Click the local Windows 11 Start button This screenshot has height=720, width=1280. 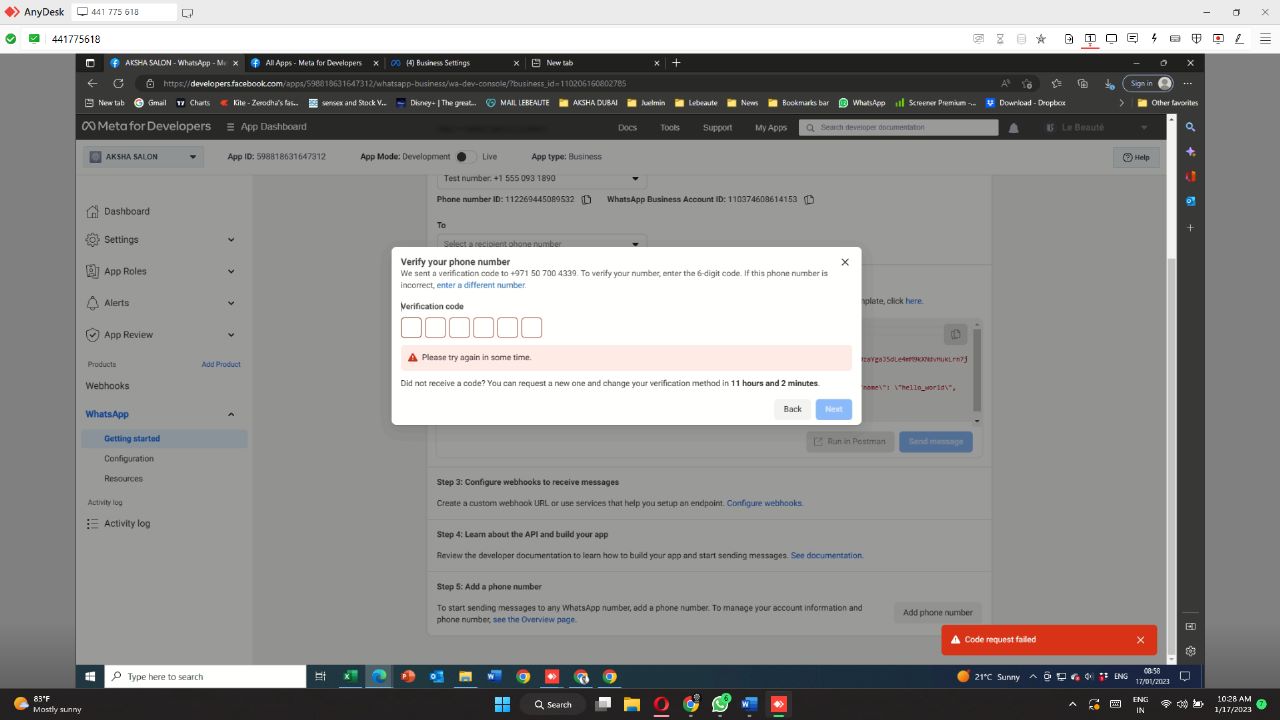point(503,704)
